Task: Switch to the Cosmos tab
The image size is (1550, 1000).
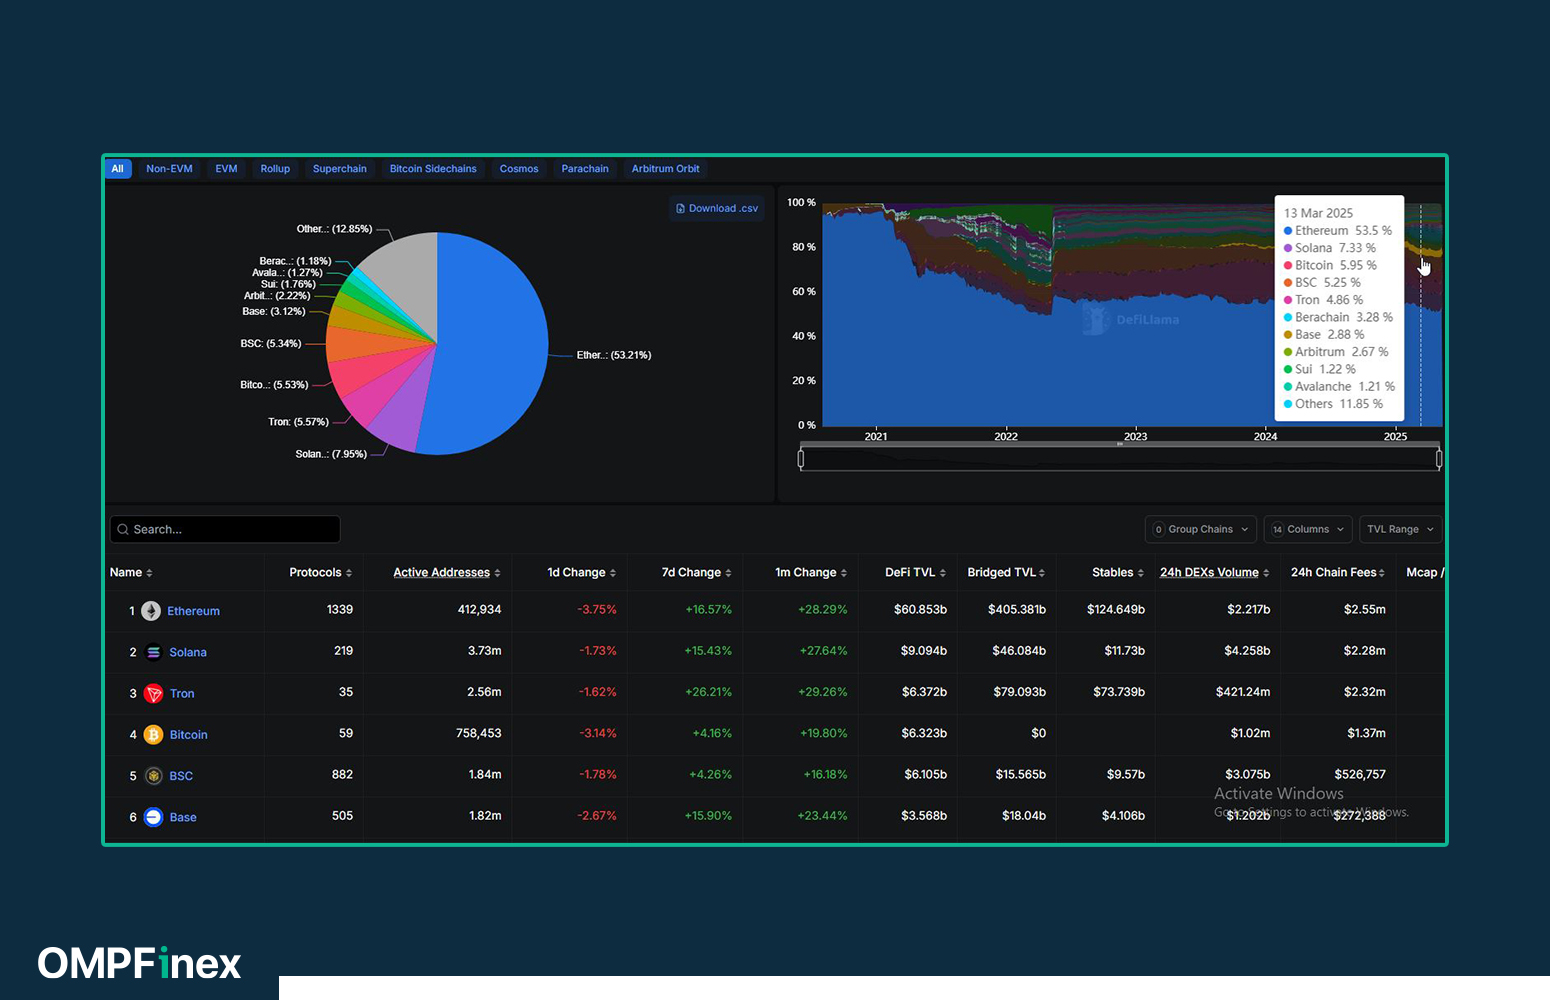Action: (519, 168)
